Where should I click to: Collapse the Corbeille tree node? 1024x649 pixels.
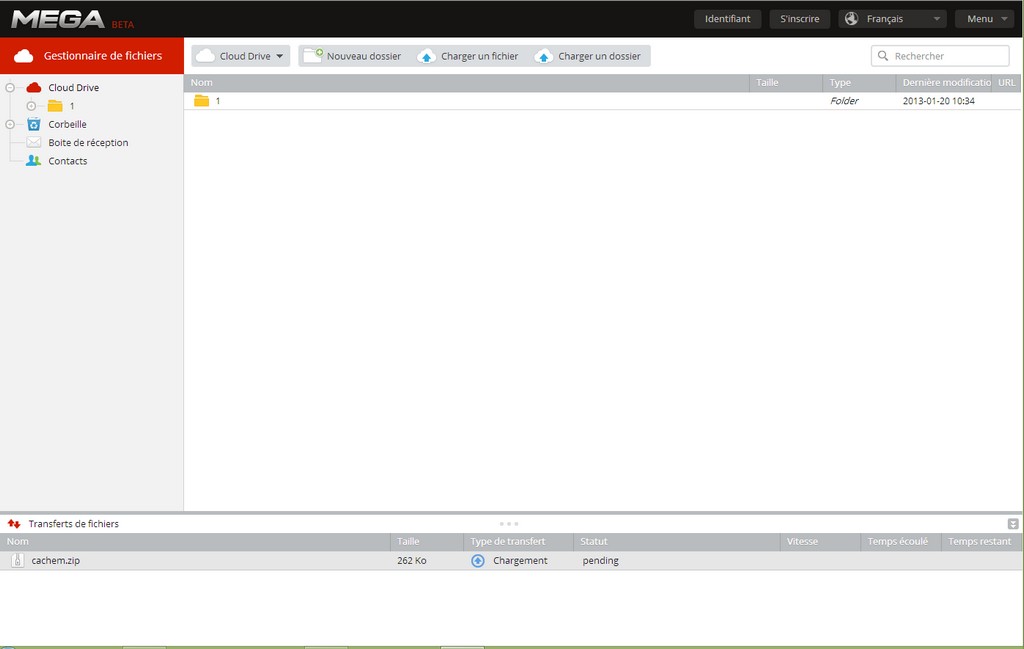point(10,124)
